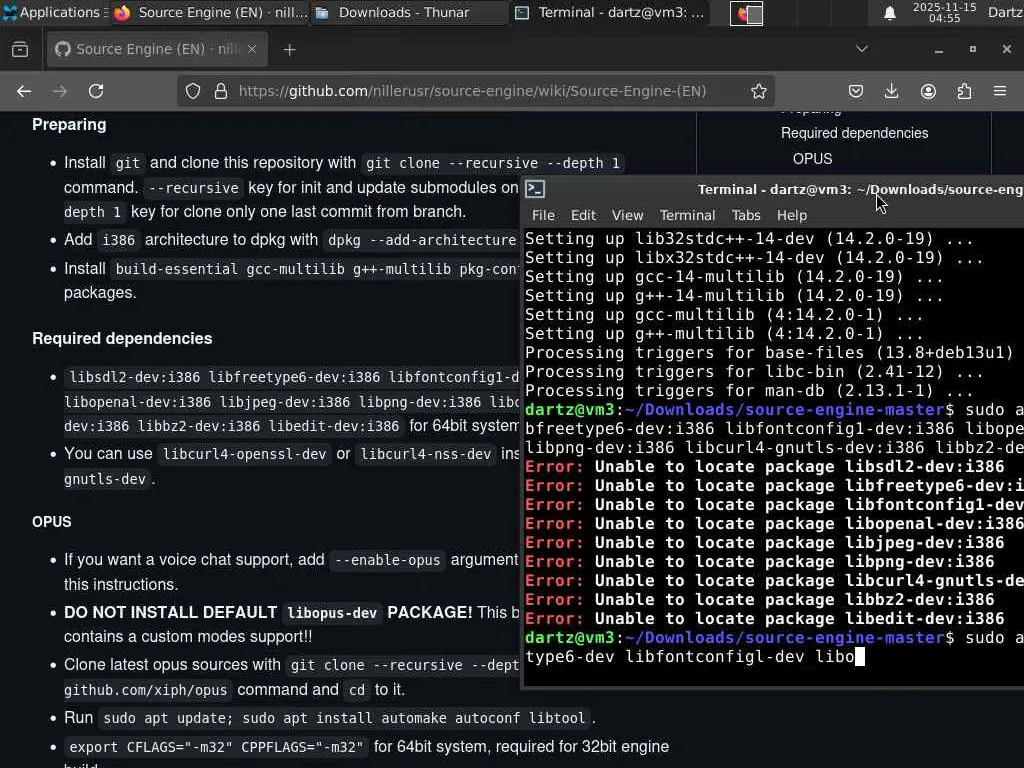1024x768 pixels.
Task: Click the export CFLAGS="-m32" code text
Action: (x=216, y=747)
